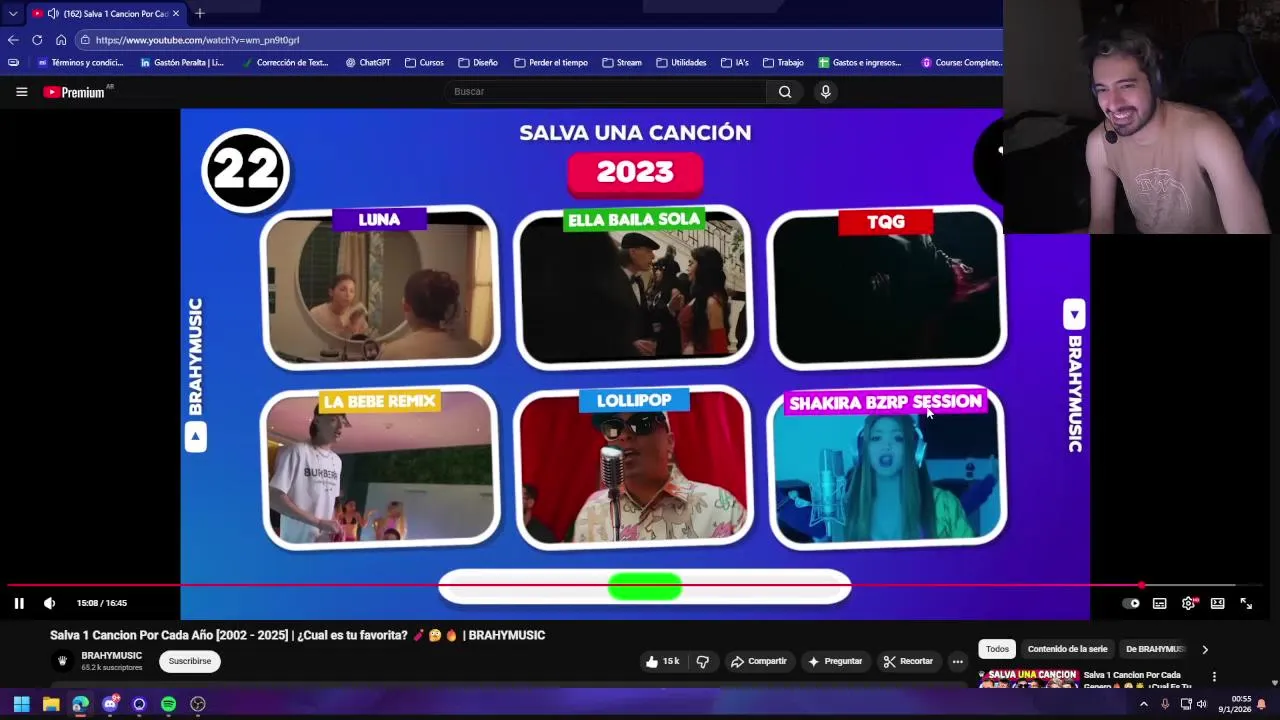Click the system tray microphone icon

point(1165,704)
